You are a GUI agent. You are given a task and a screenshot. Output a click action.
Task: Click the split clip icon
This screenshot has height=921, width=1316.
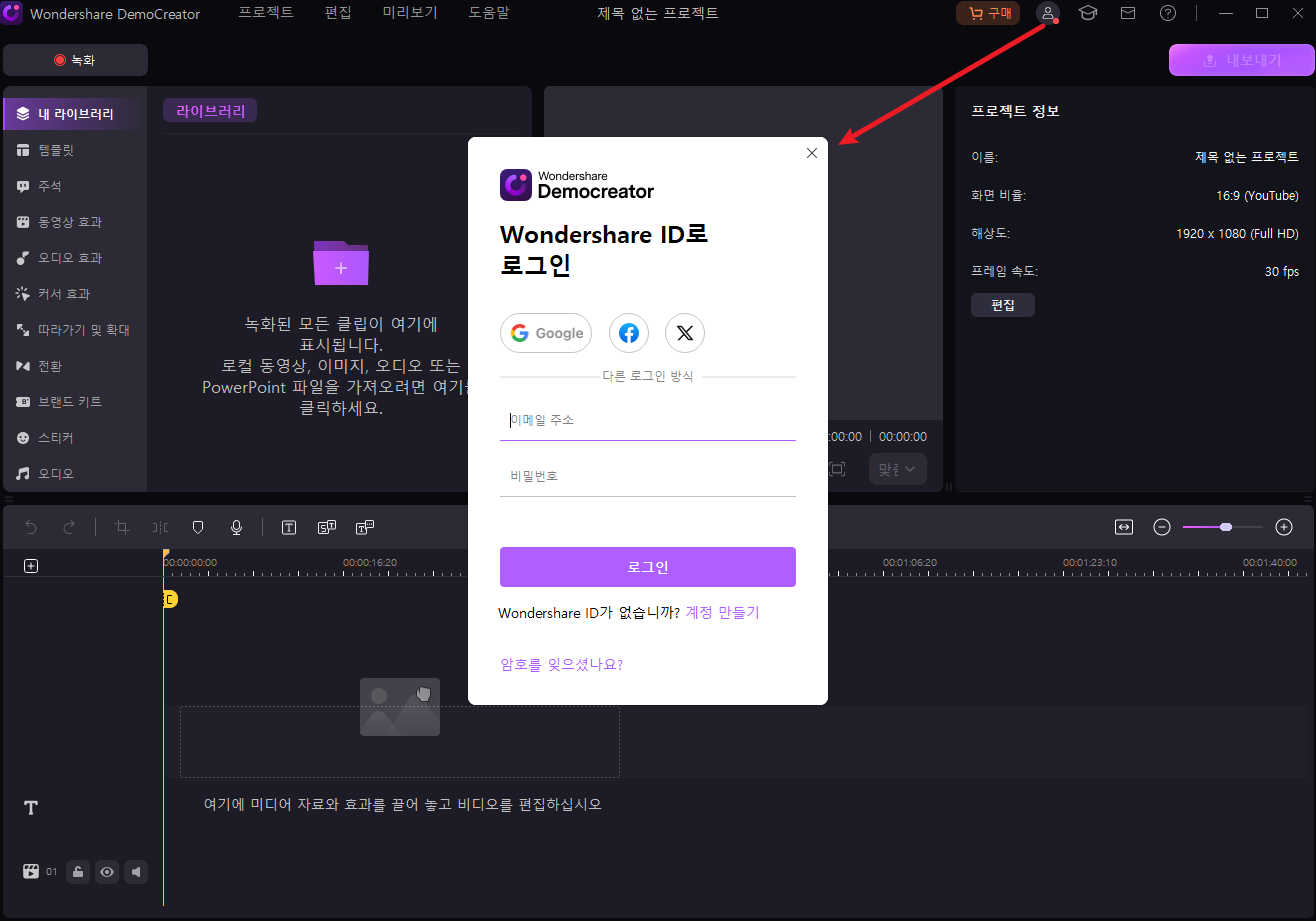pyautogui.click(x=160, y=527)
